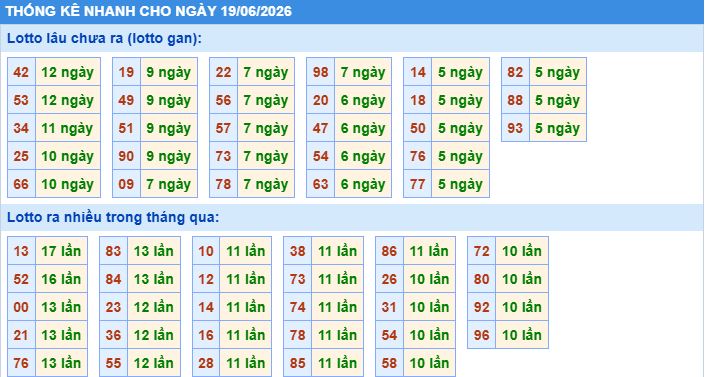Select the "12 ngày" cell beside number 53

click(x=67, y=100)
